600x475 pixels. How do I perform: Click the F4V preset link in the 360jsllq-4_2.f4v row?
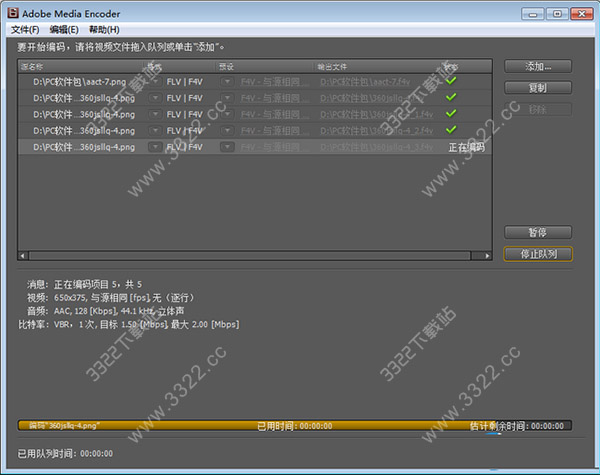[275, 131]
